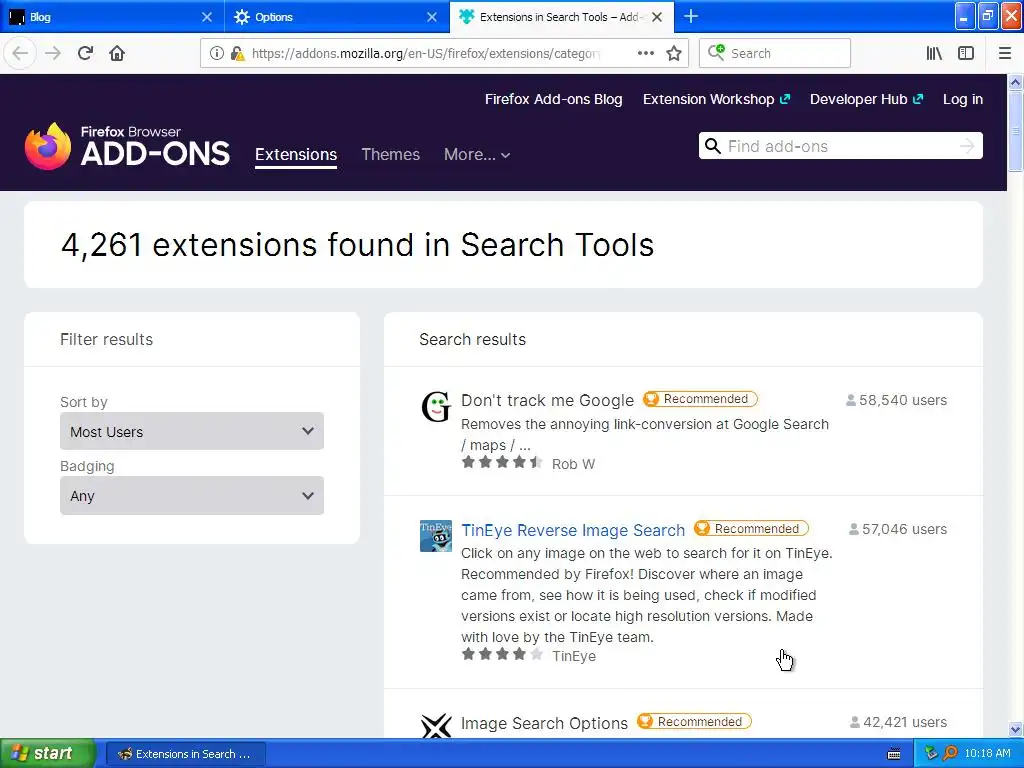Open page actions three-dot menu
This screenshot has width=1024, height=768.
click(646, 53)
